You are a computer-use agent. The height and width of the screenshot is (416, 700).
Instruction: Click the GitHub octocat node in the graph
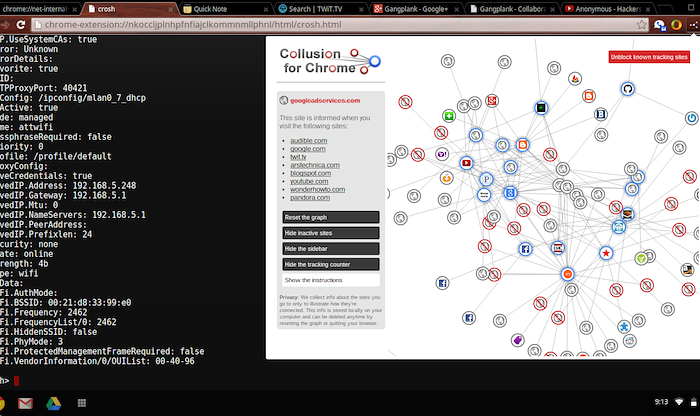(x=627, y=89)
